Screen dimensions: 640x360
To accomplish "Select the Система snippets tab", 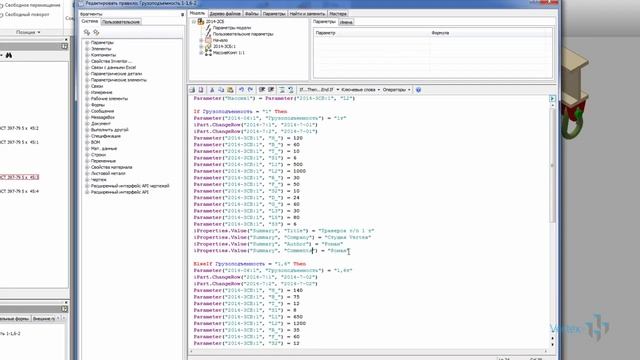I will point(90,21).
